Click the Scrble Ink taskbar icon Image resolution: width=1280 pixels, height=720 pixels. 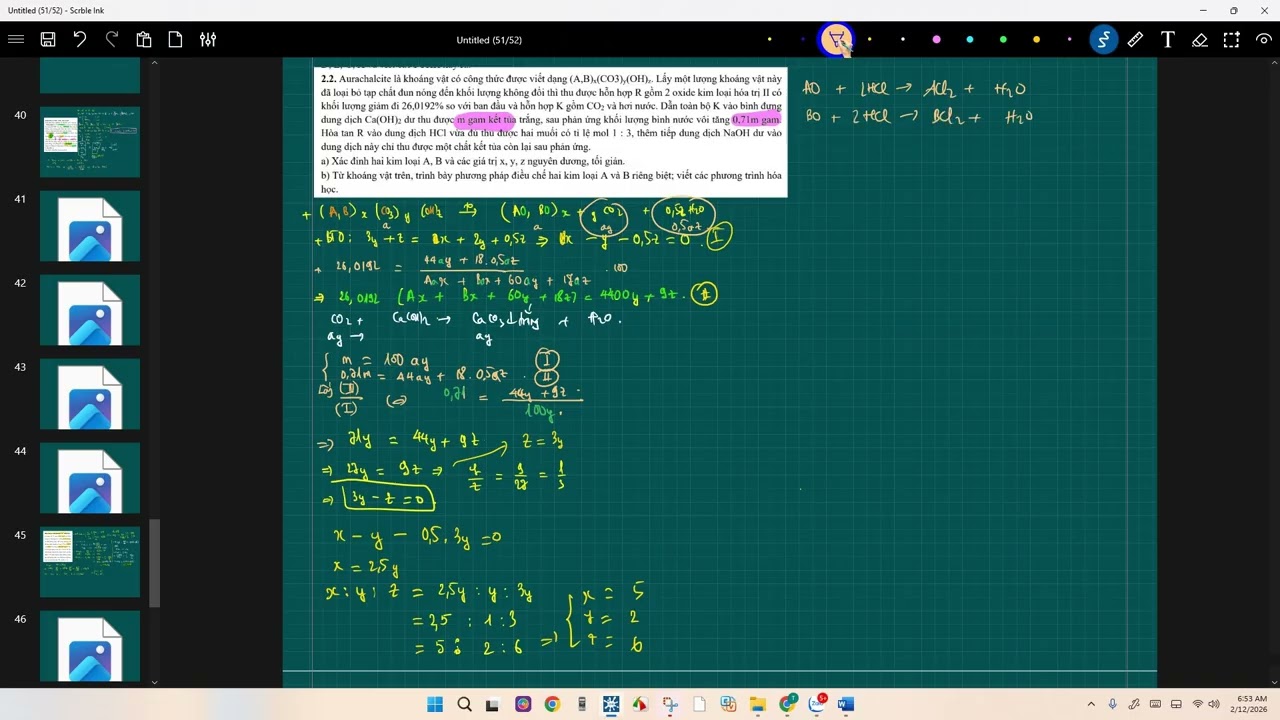coord(611,704)
